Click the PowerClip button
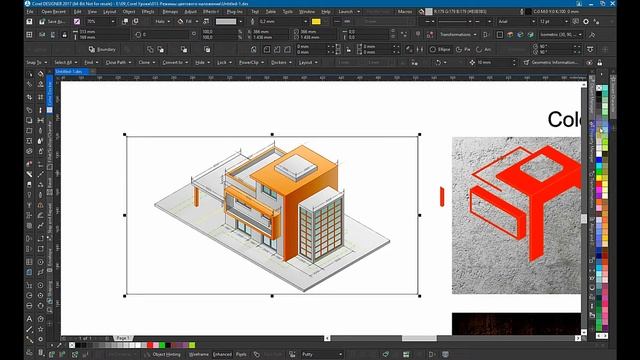Viewport: 640px width, 360px height. 251,62
